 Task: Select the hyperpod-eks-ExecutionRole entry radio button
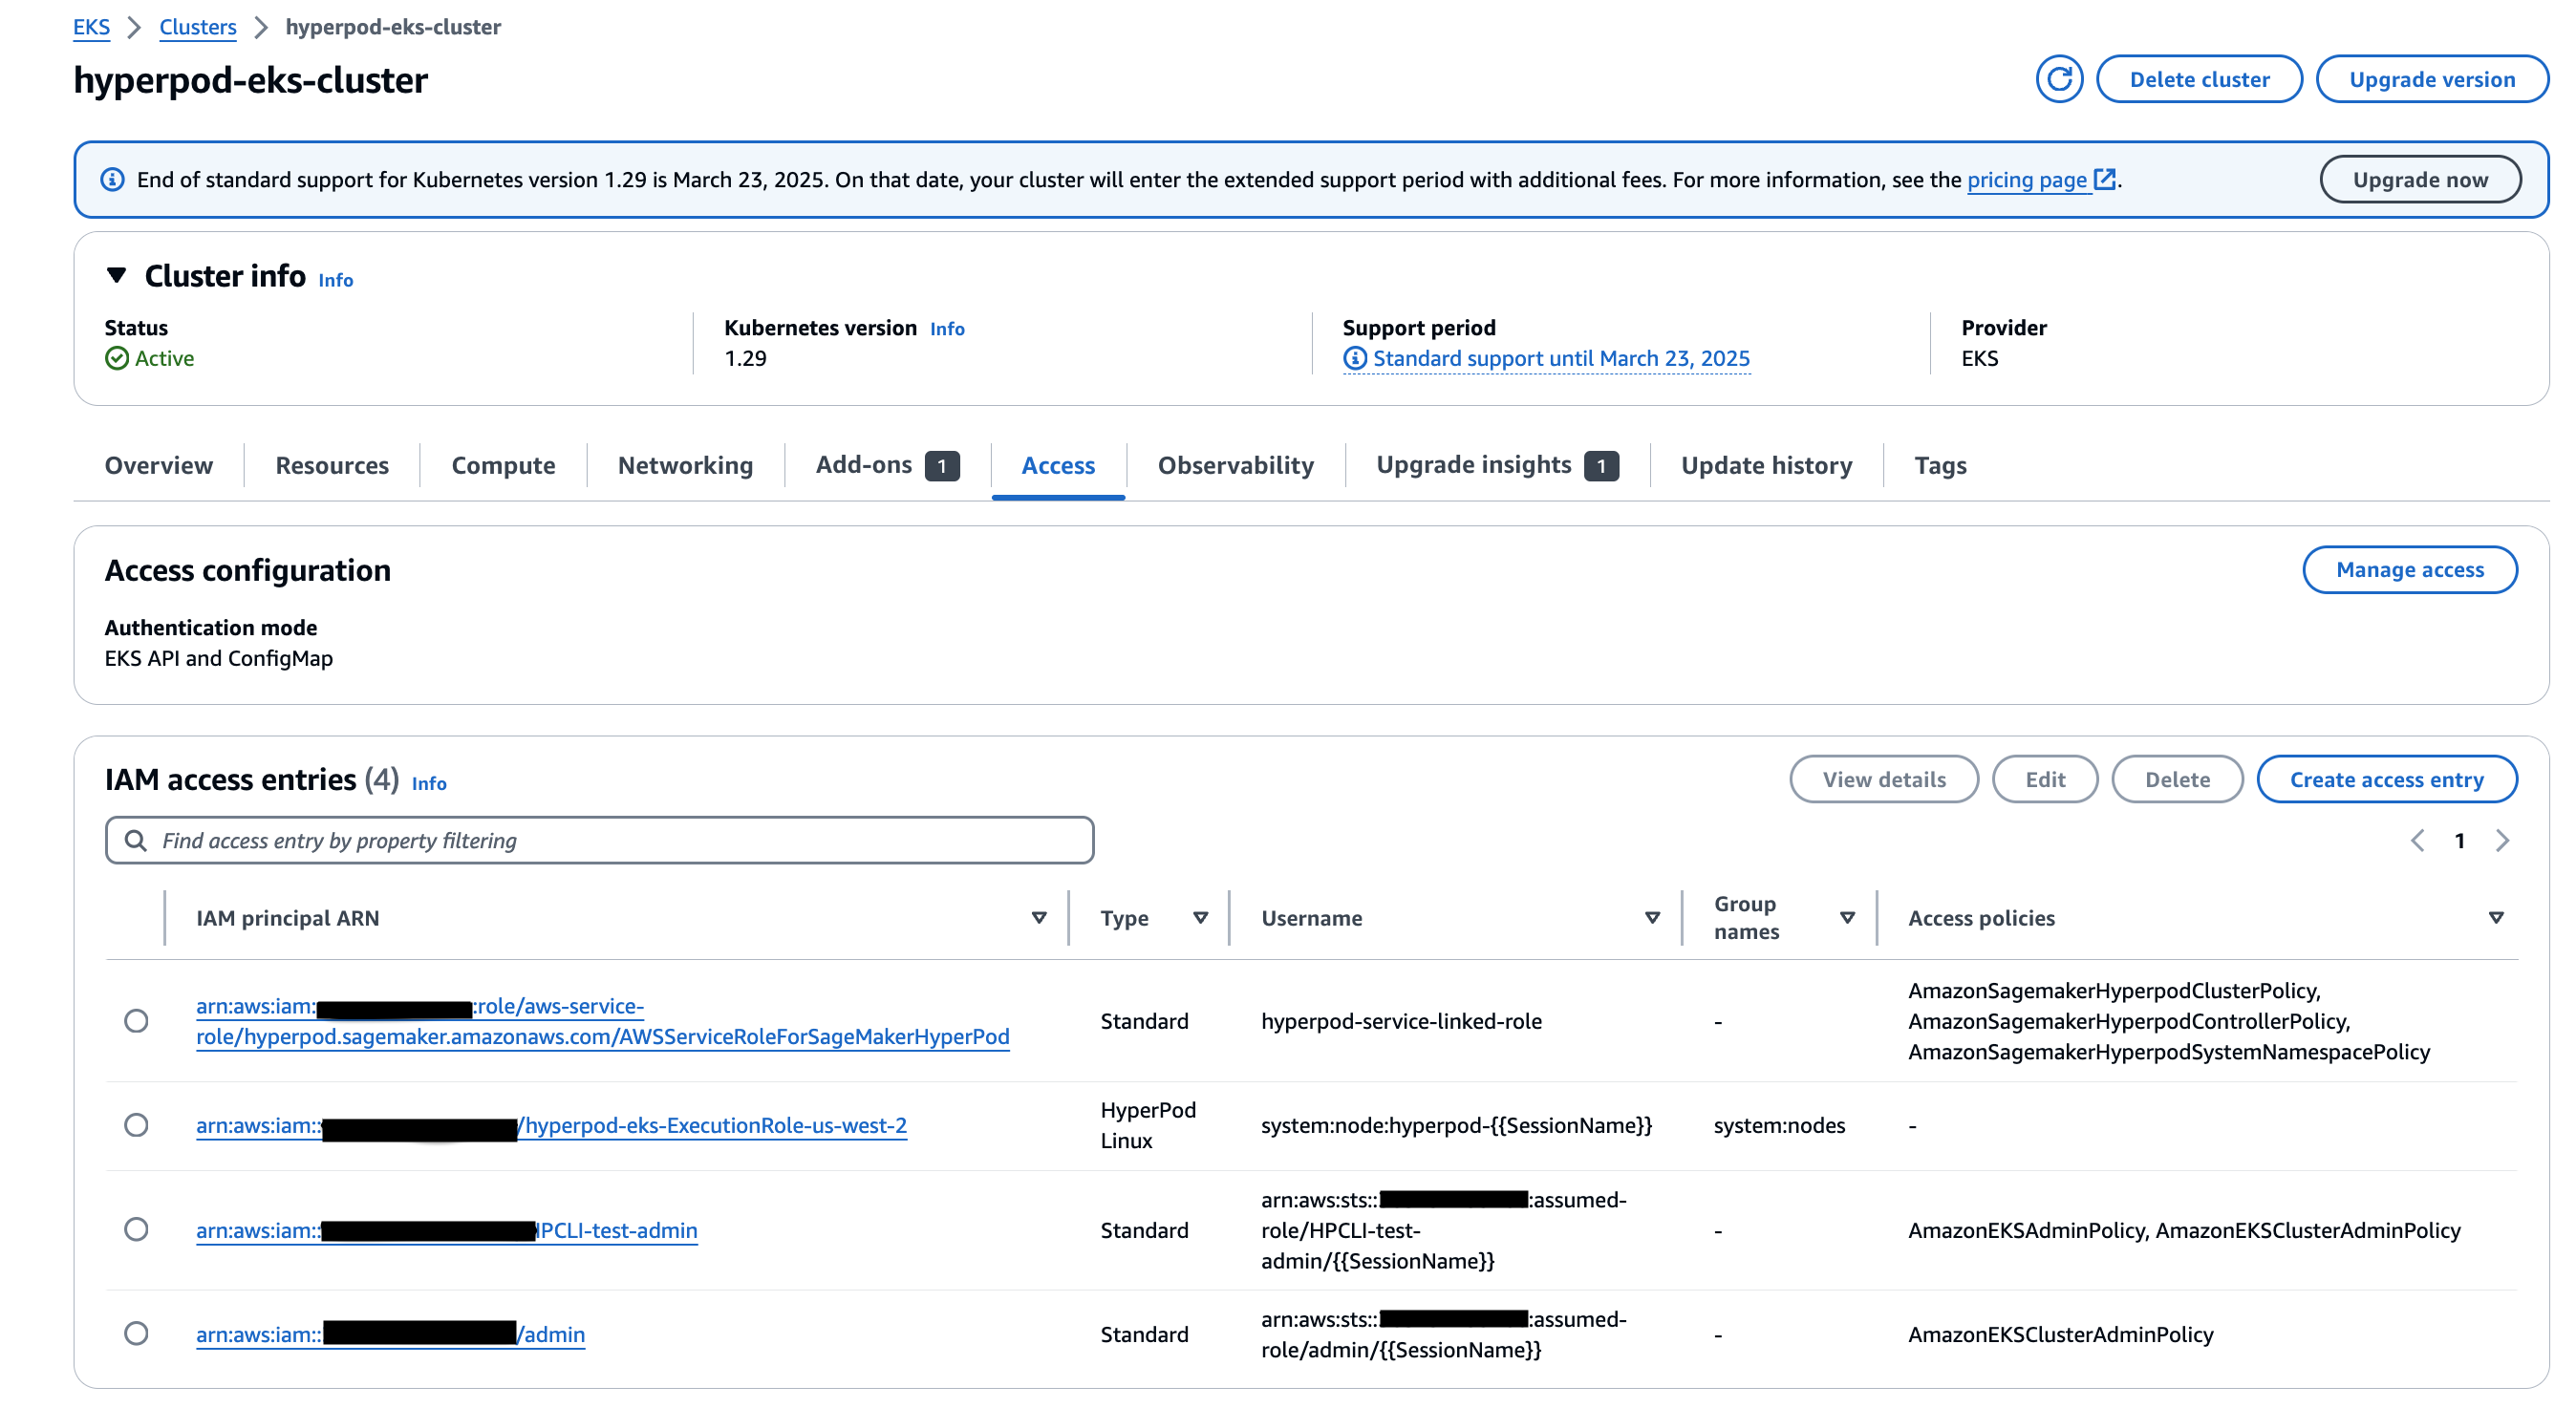136,1124
